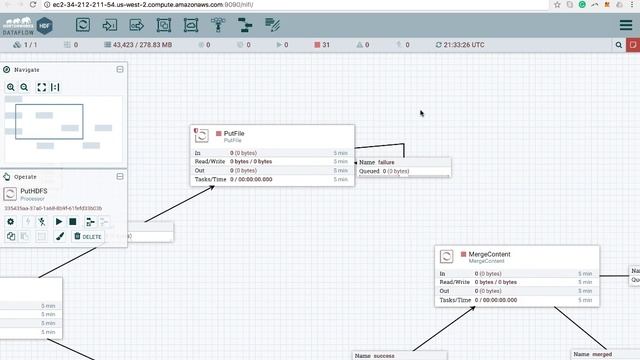This screenshot has height=360, width=640.
Task: Change color with the paintbrush icon
Action: 60,236
